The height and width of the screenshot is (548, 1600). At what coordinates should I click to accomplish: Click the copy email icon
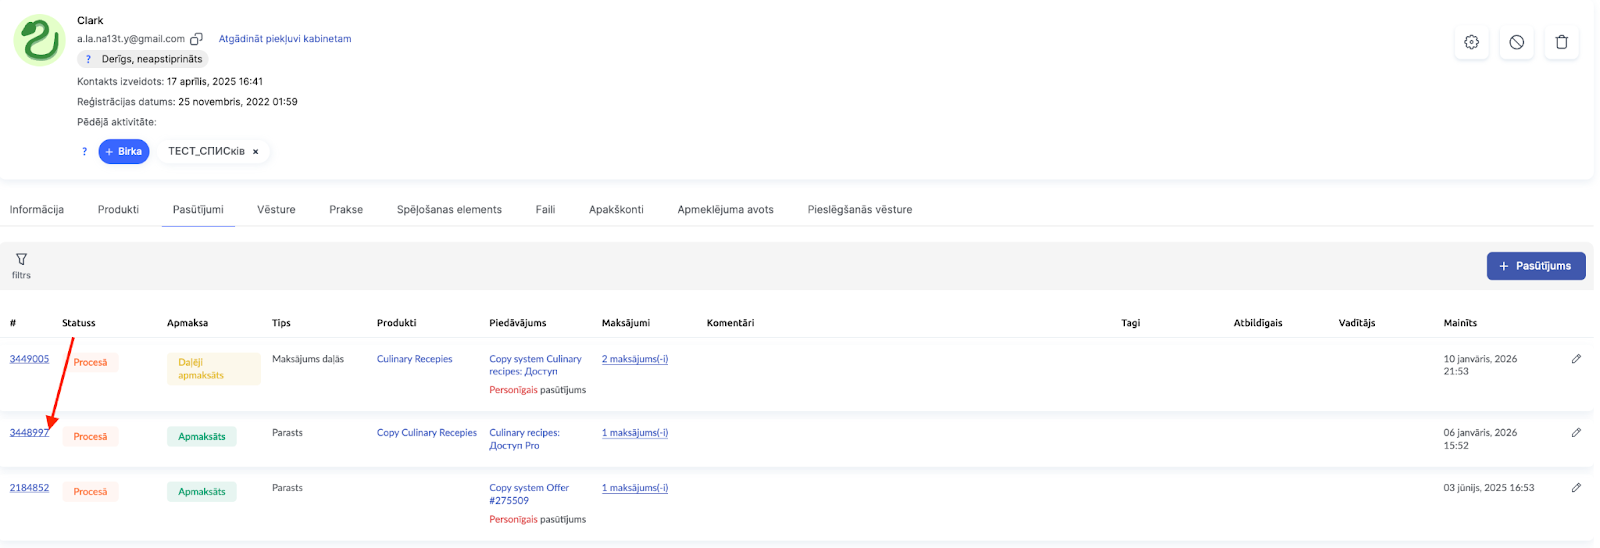(196, 39)
